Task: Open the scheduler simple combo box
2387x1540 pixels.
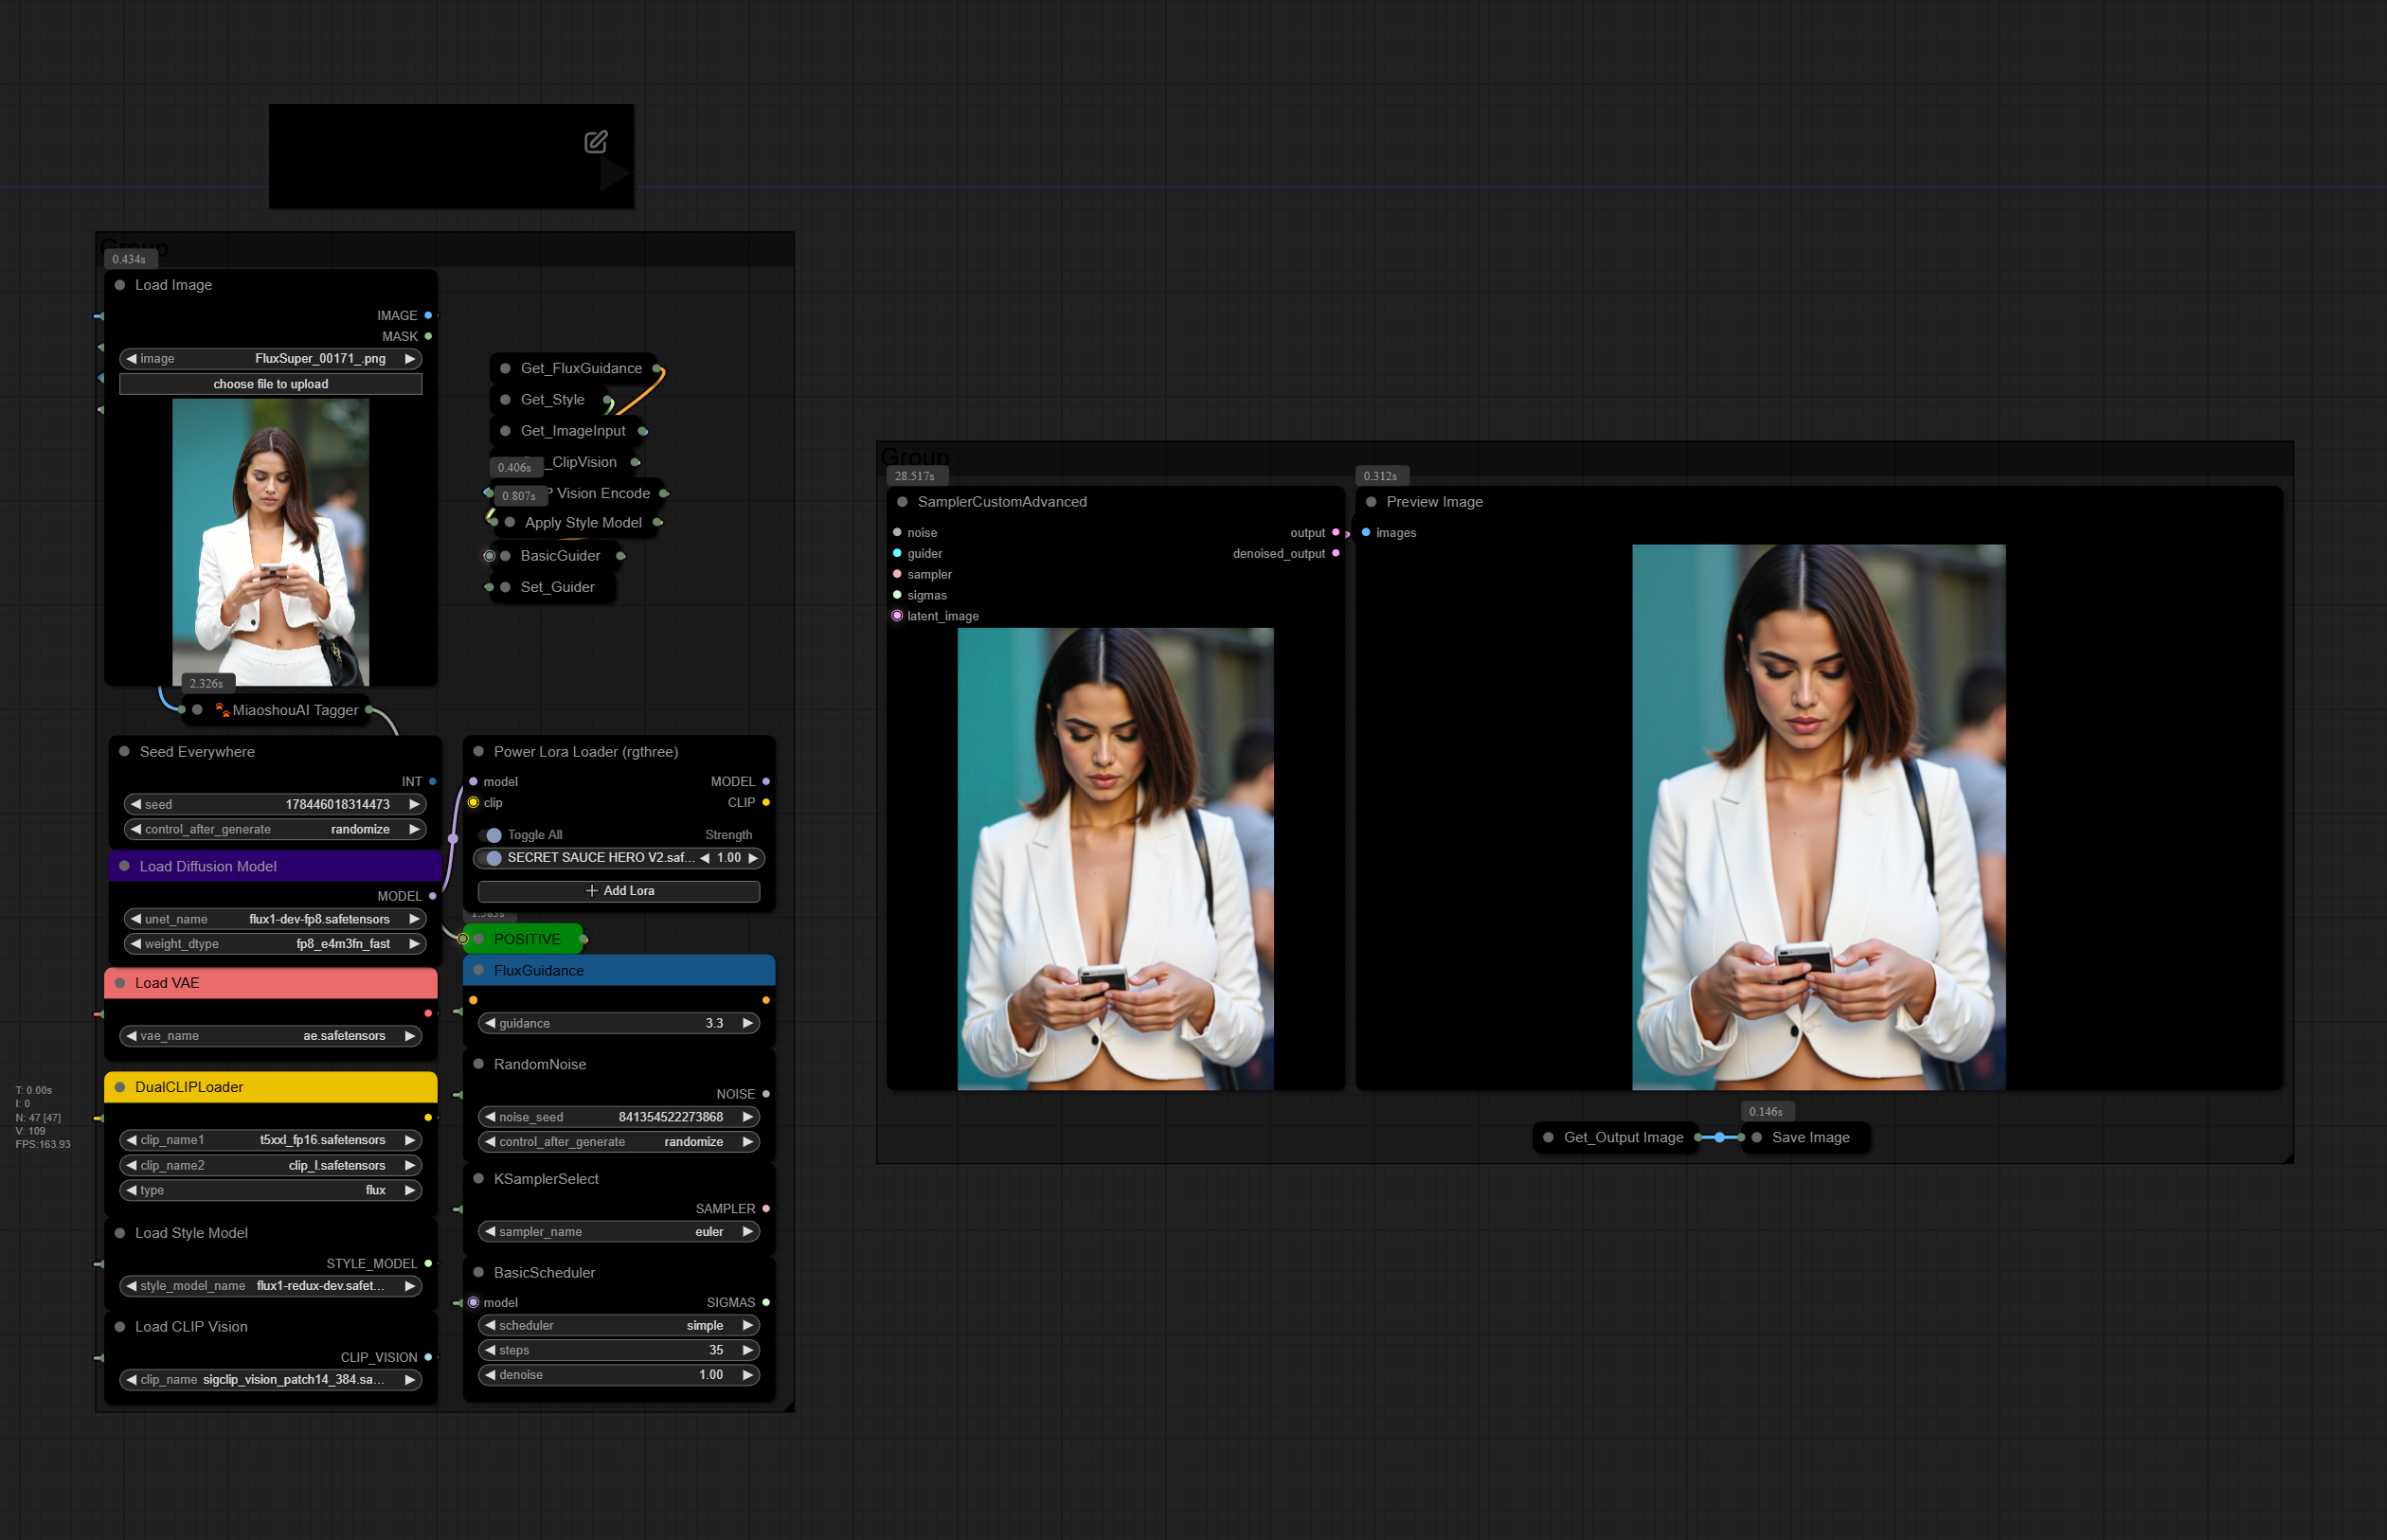Action: pos(620,1325)
